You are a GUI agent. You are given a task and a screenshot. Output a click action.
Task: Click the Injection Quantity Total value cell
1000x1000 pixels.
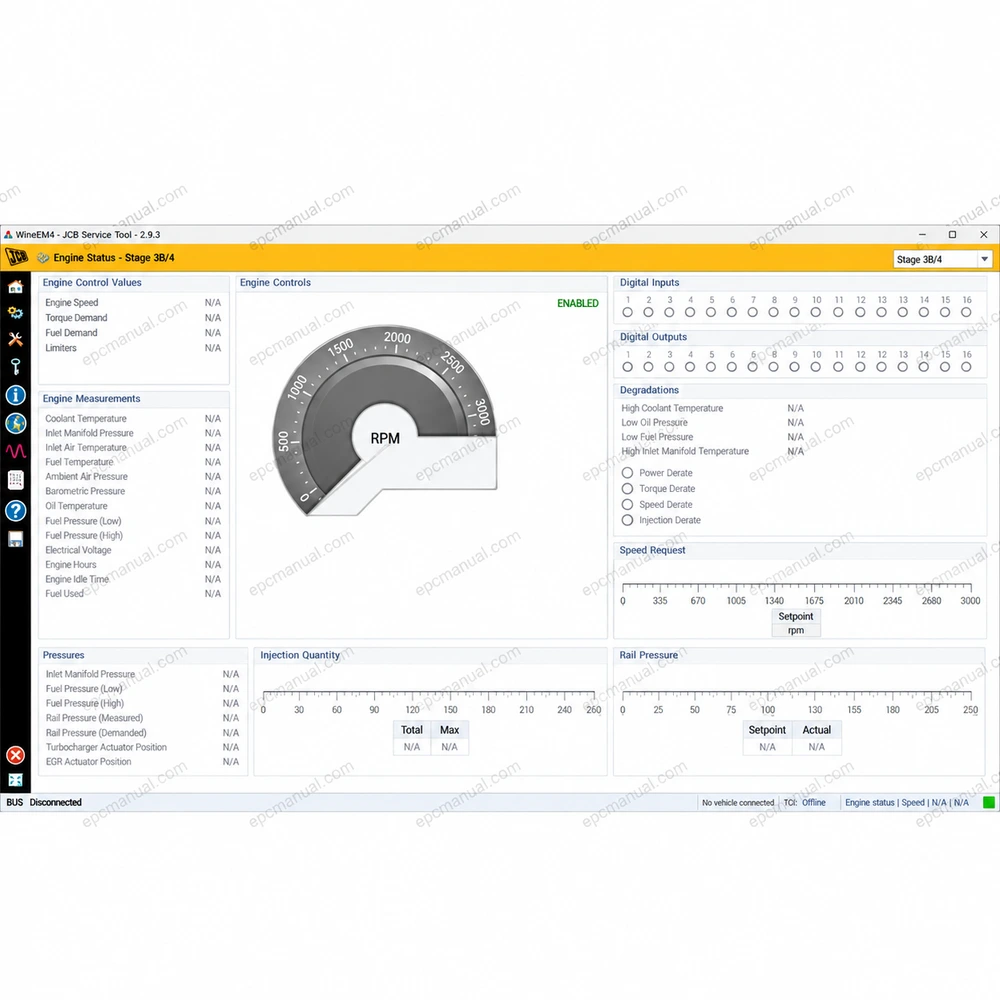coord(412,747)
